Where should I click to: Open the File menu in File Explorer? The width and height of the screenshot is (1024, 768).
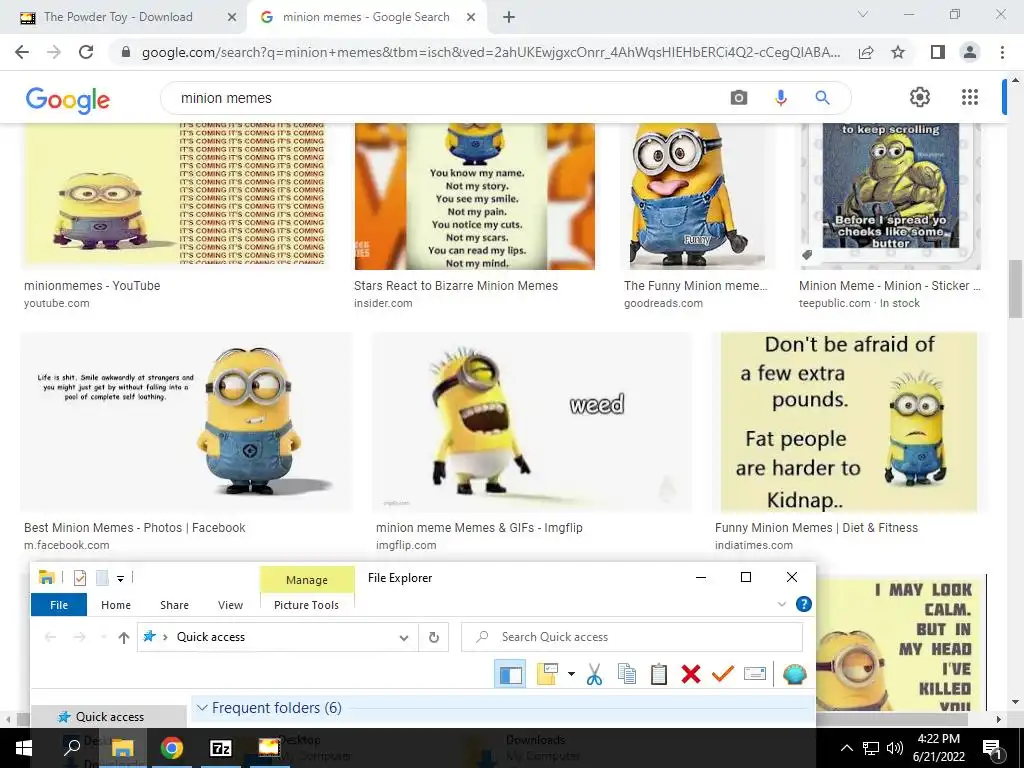59,605
